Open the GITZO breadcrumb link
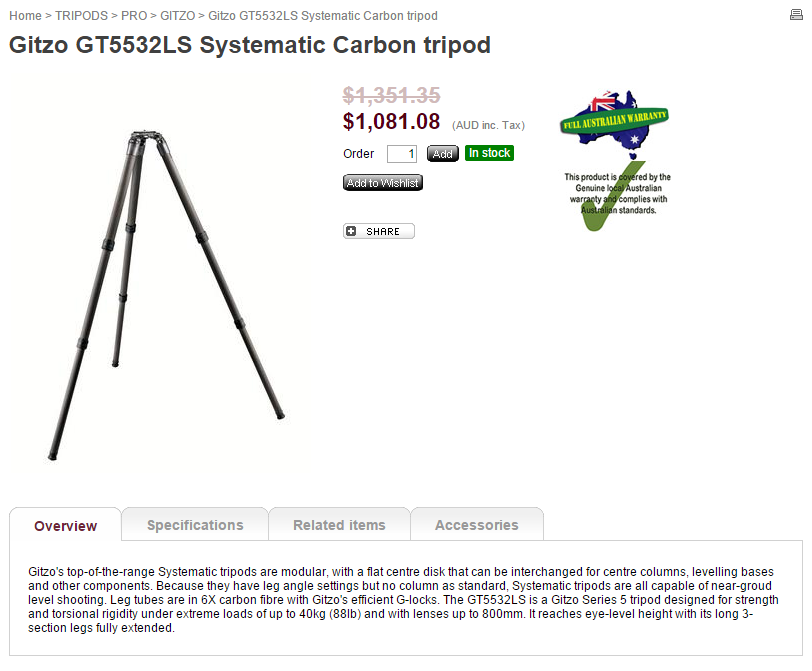Image resolution: width=812 pixels, height=671 pixels. (x=178, y=16)
